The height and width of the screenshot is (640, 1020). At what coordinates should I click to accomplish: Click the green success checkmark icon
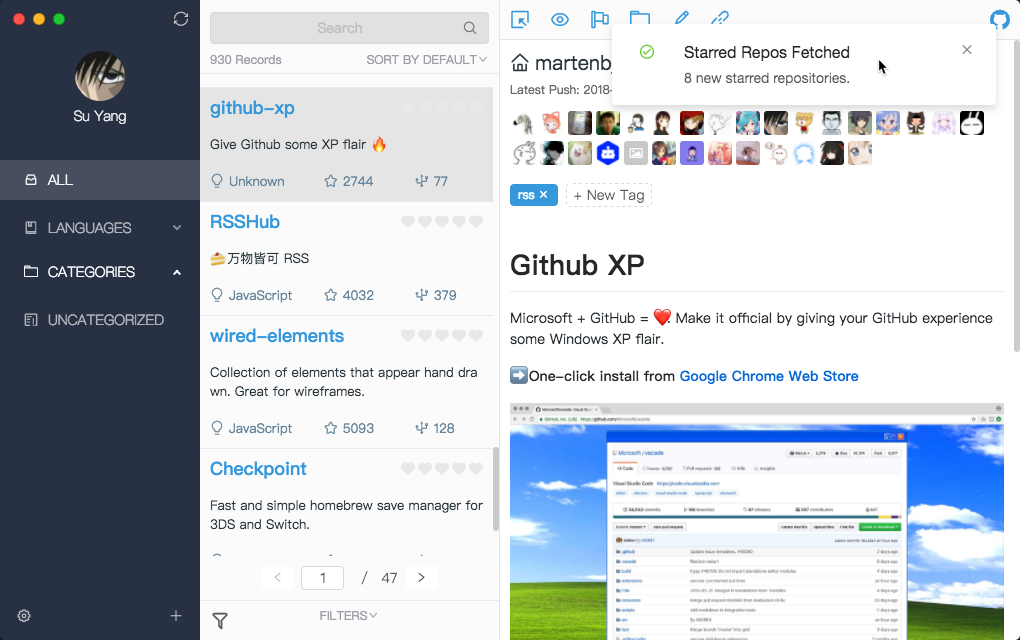click(x=647, y=52)
